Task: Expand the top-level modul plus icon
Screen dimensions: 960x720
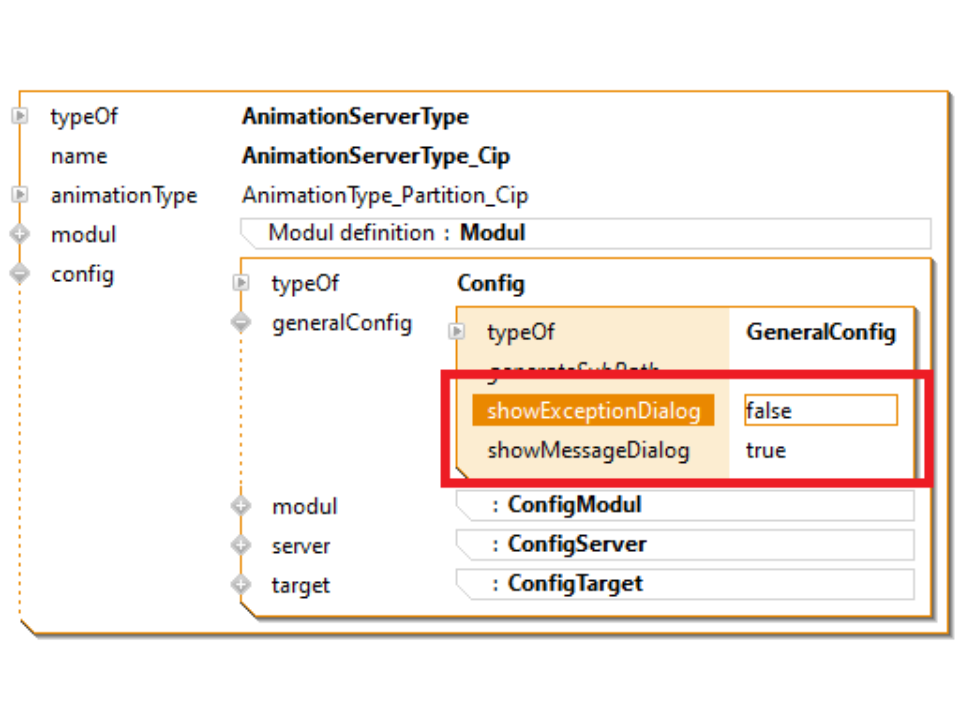Action: pyautogui.click(x=19, y=234)
